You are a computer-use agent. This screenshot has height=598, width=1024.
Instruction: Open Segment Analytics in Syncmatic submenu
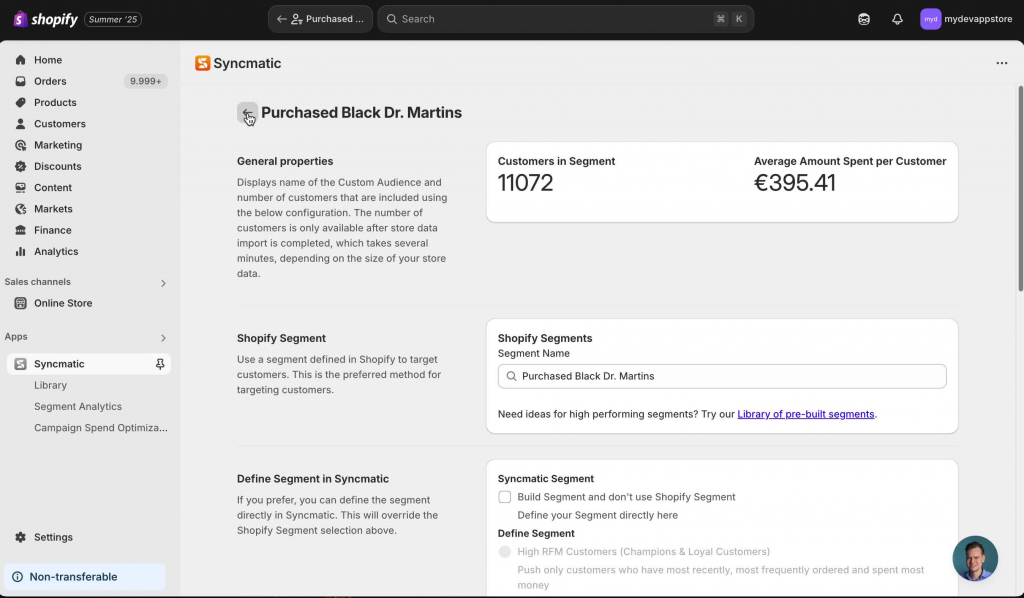78,407
